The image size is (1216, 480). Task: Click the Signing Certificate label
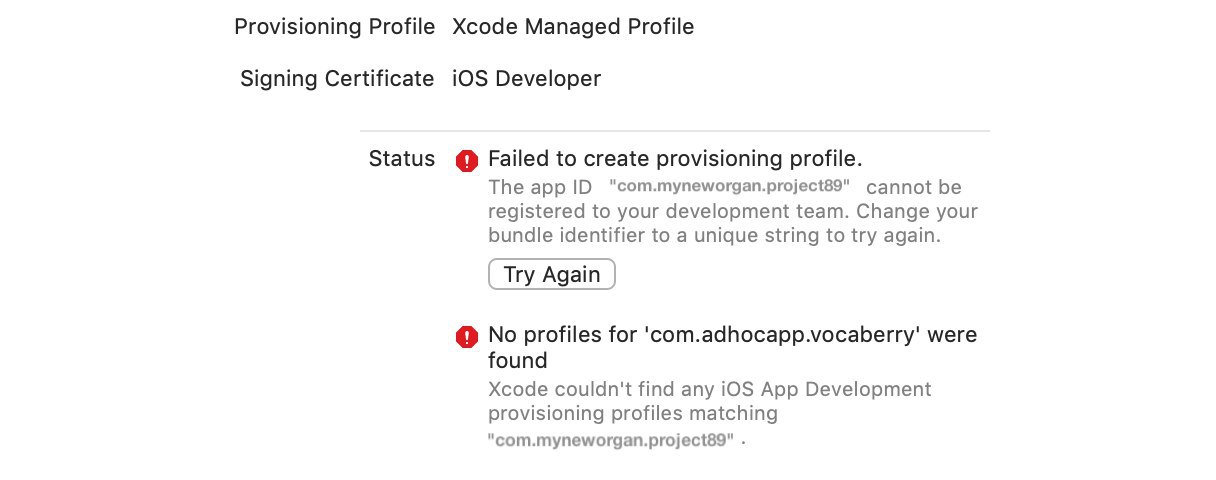pos(337,79)
